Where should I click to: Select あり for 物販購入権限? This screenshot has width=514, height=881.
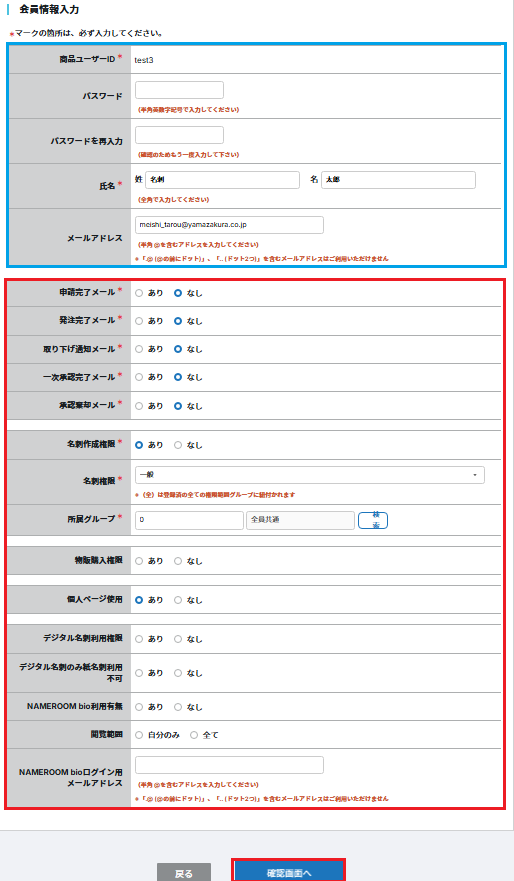pyautogui.click(x=139, y=561)
